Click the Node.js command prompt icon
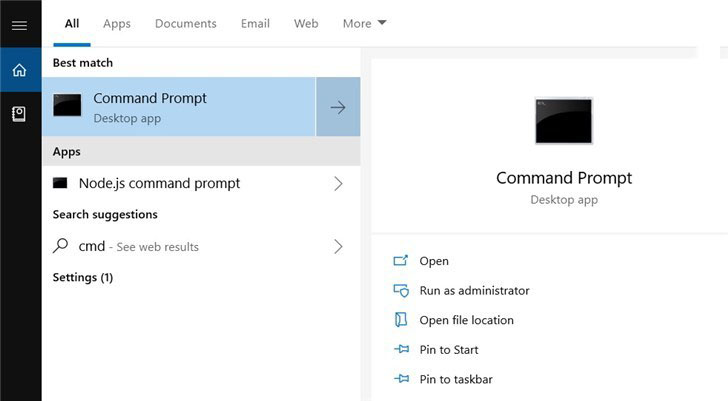 point(61,183)
